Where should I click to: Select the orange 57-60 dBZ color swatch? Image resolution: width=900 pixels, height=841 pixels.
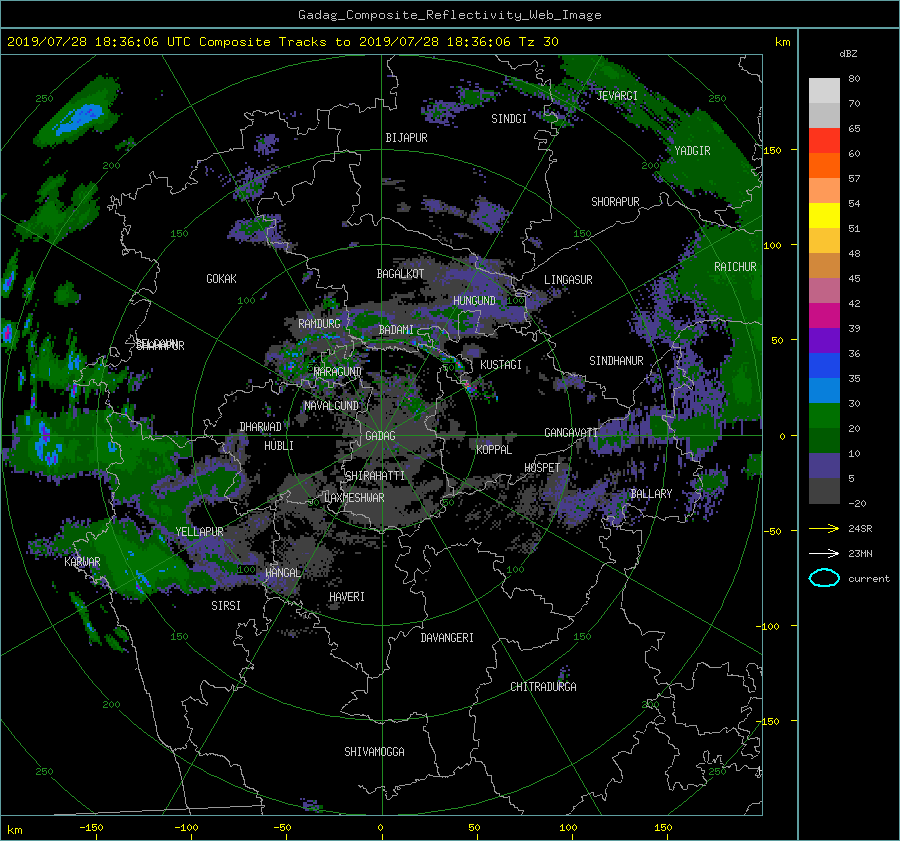[x=824, y=166]
